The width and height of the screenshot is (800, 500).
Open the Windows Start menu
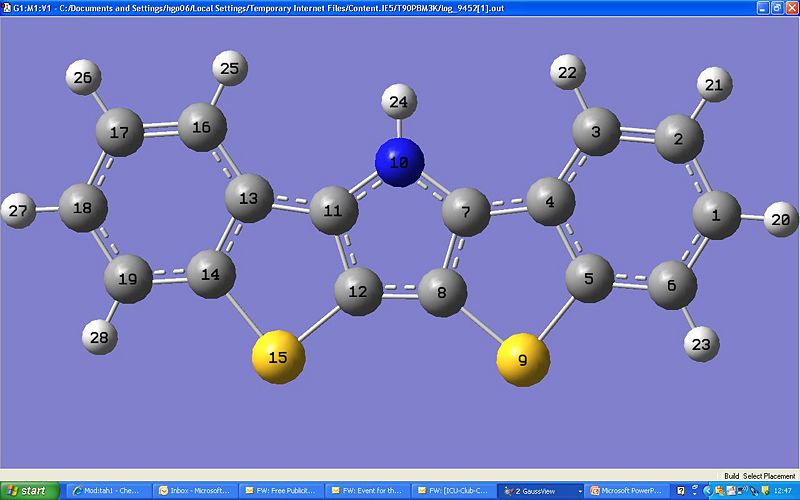click(30, 491)
